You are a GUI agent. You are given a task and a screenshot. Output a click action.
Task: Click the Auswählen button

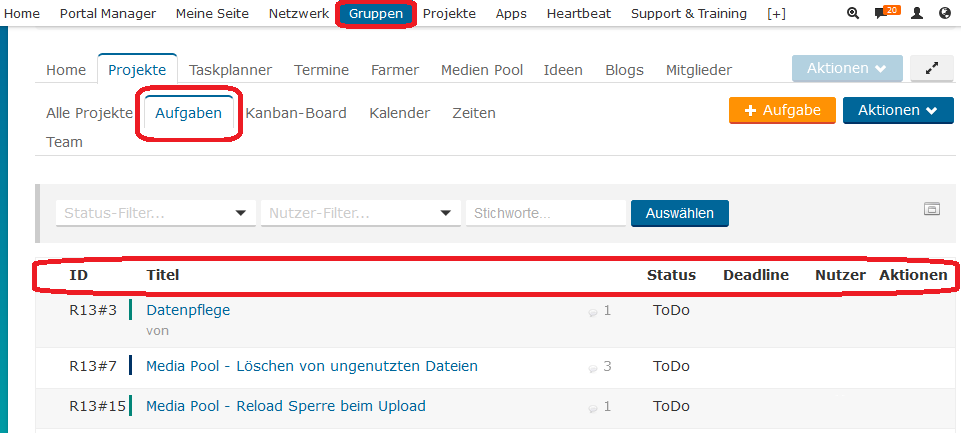coord(680,213)
